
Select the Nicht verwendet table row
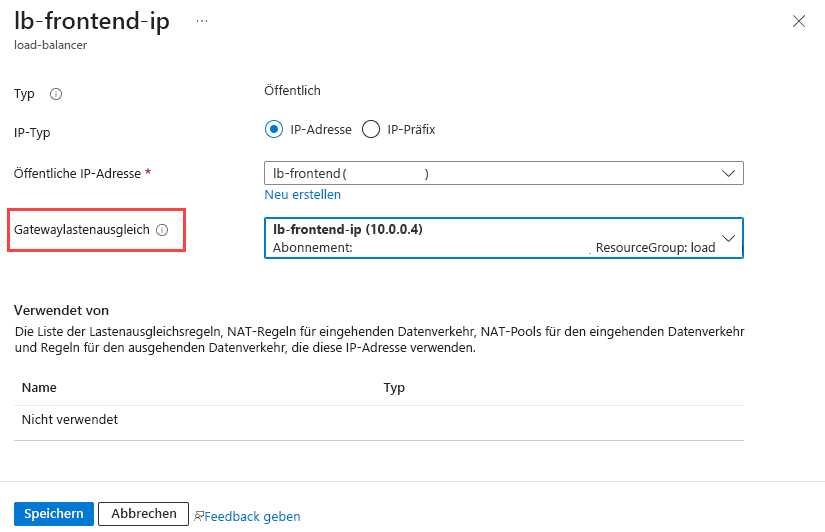[379, 420]
